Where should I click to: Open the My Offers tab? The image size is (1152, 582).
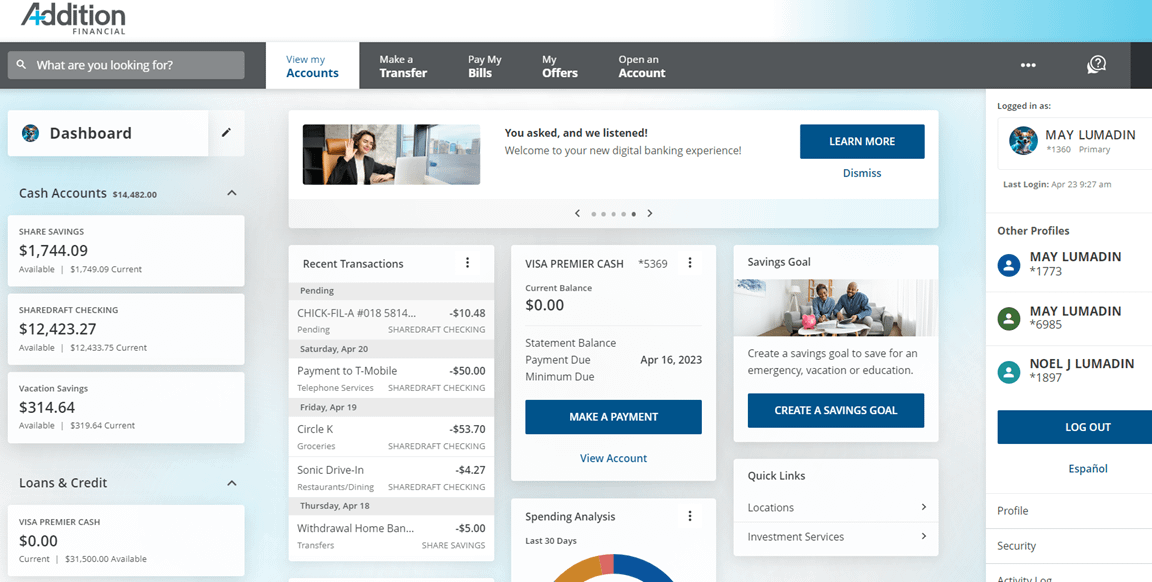pyautogui.click(x=560, y=65)
